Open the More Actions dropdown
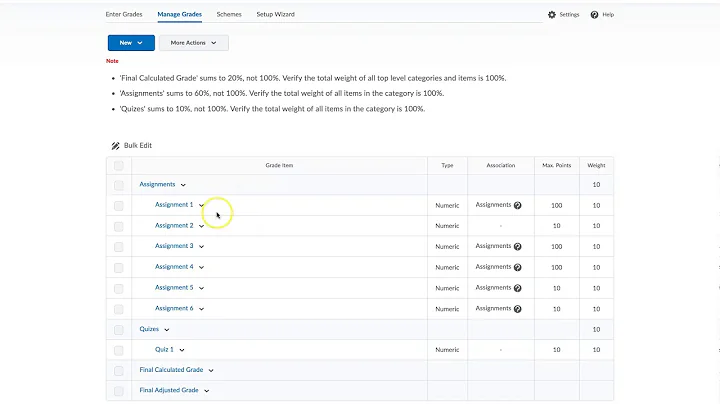The image size is (720, 404). tap(194, 43)
